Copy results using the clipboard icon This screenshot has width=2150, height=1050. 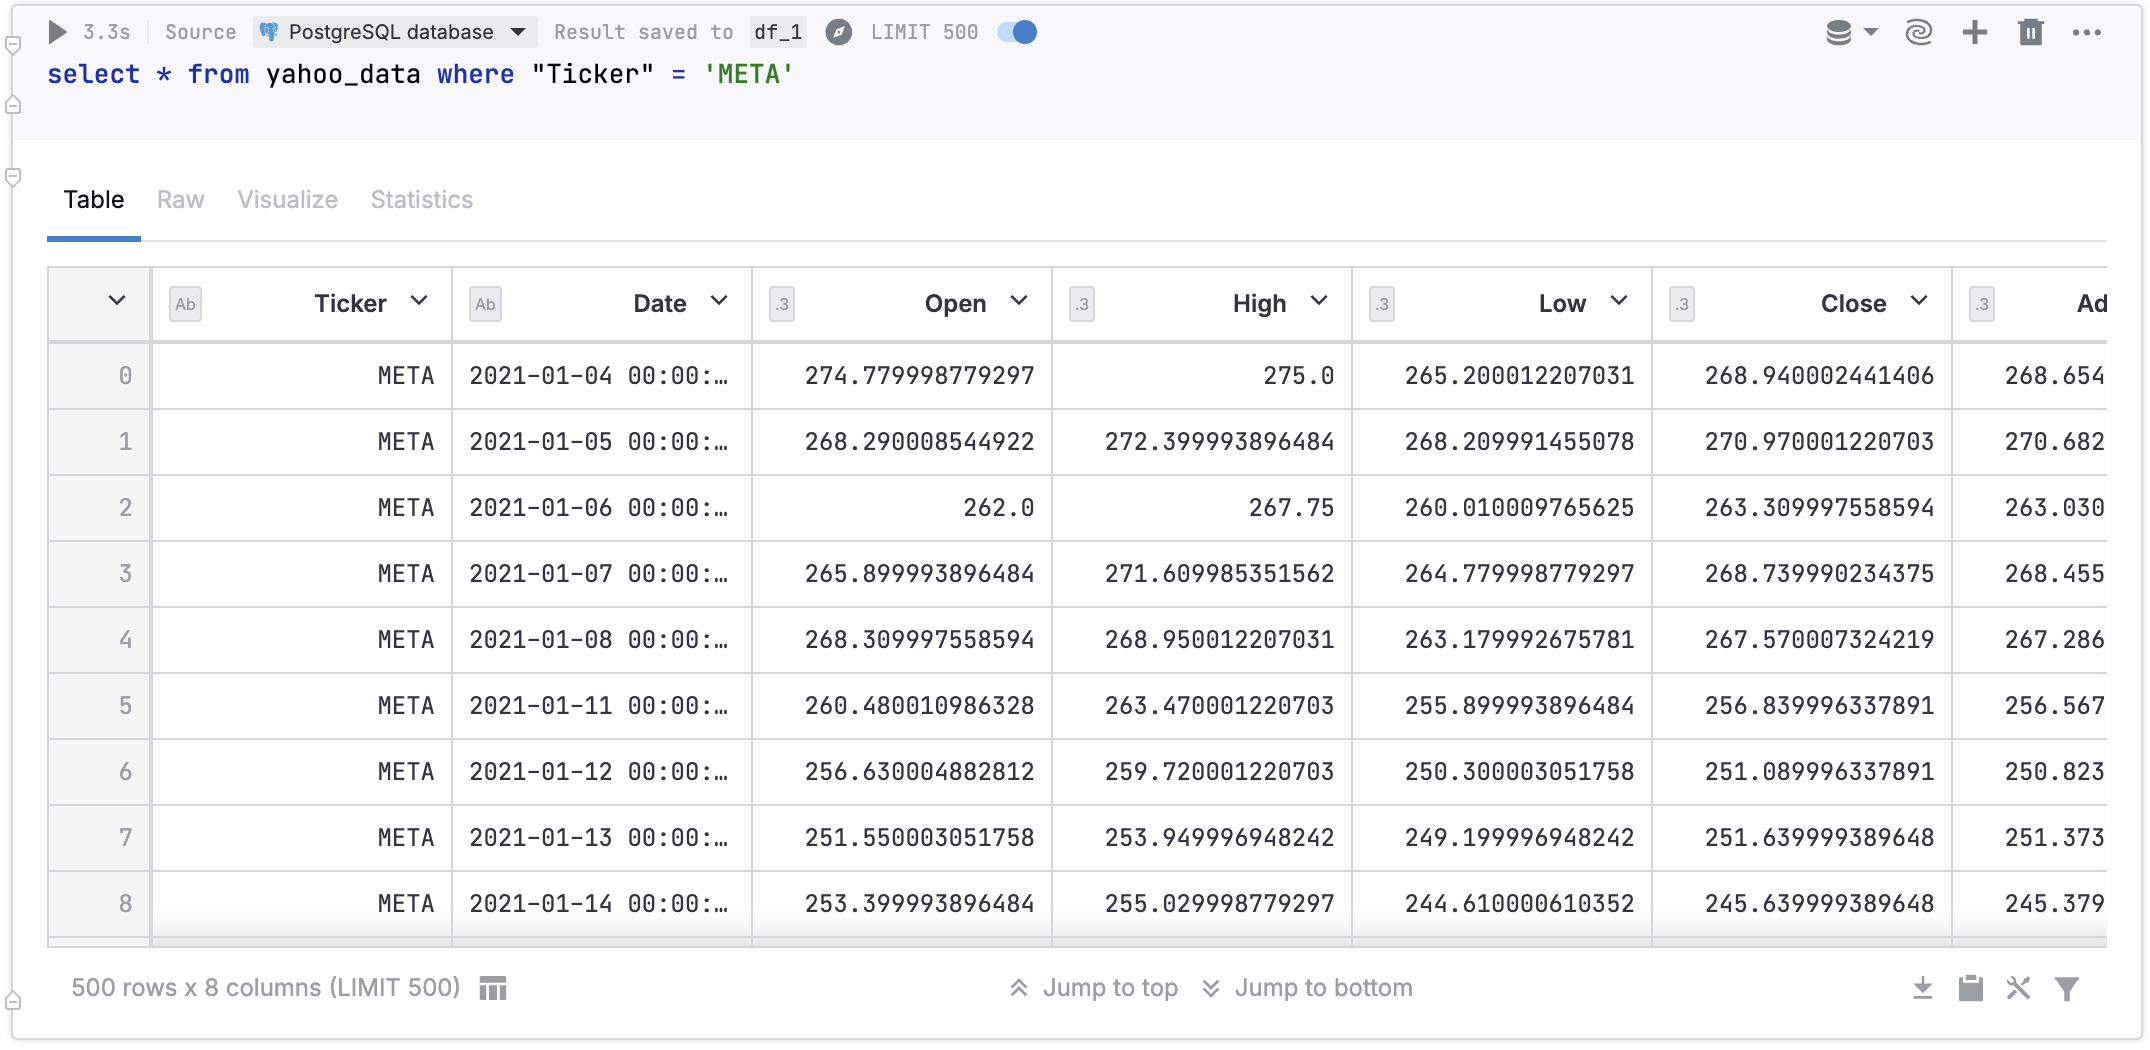pos(1970,988)
